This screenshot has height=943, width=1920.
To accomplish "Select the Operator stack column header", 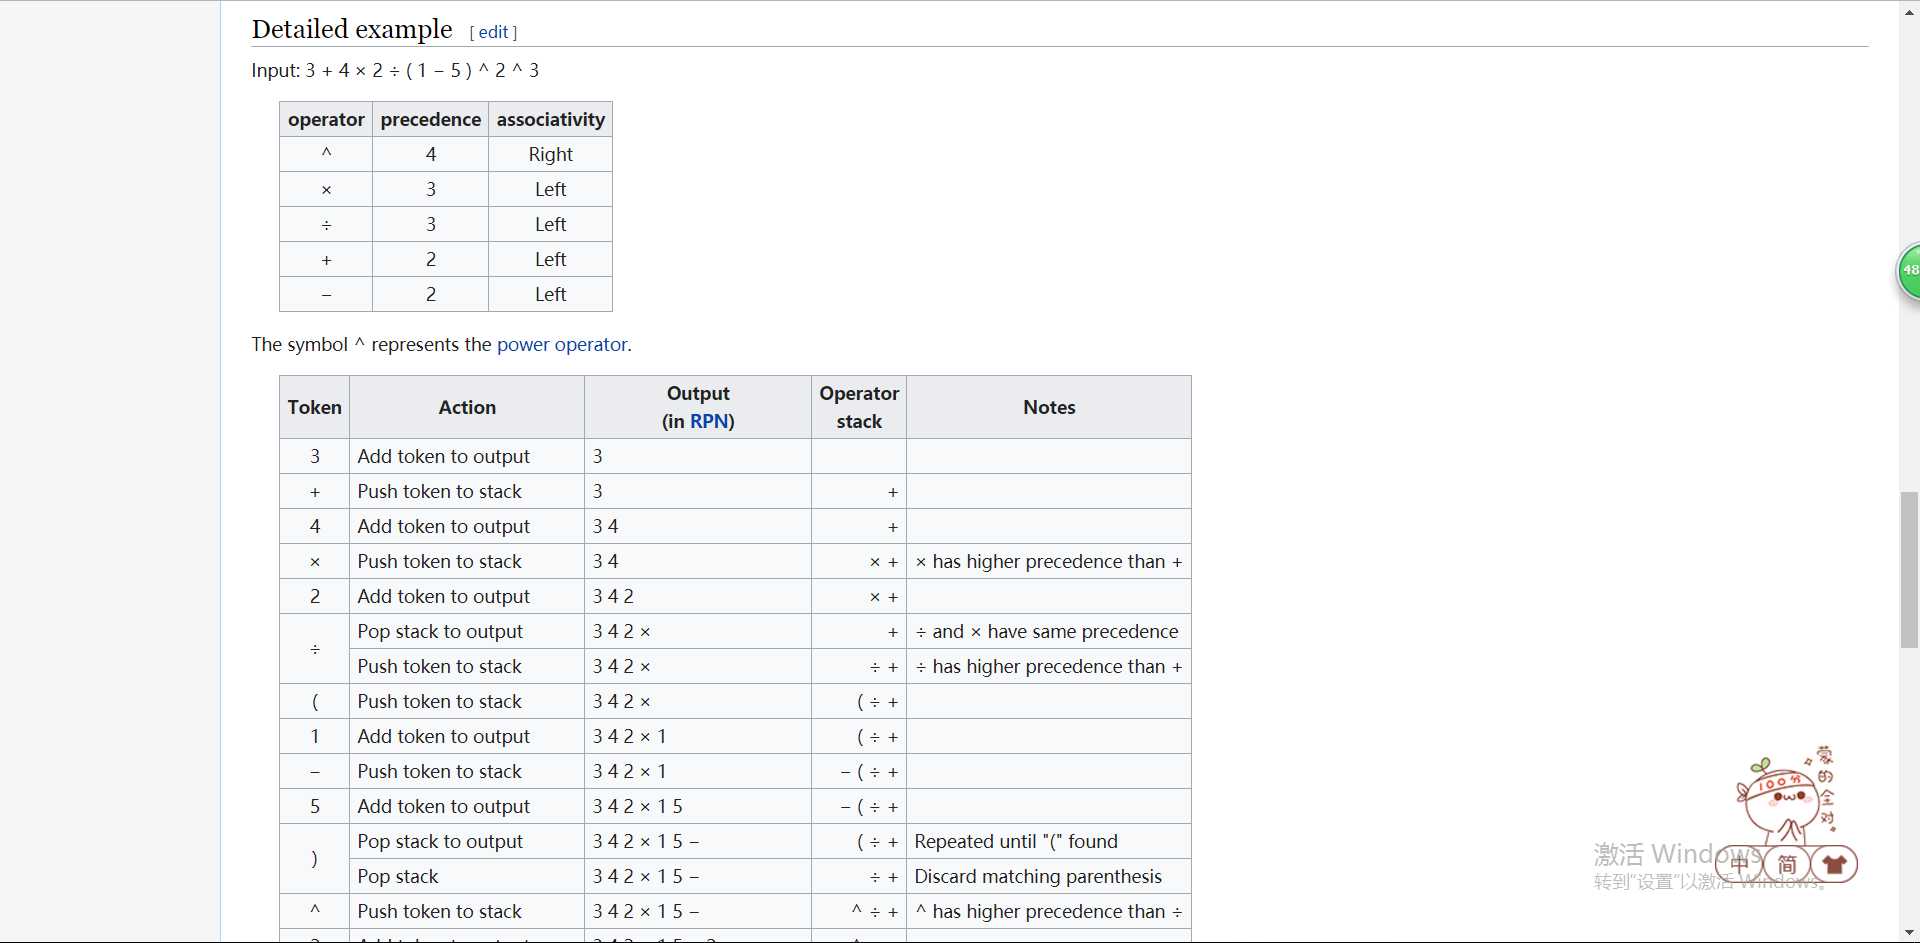I will pos(859,407).
